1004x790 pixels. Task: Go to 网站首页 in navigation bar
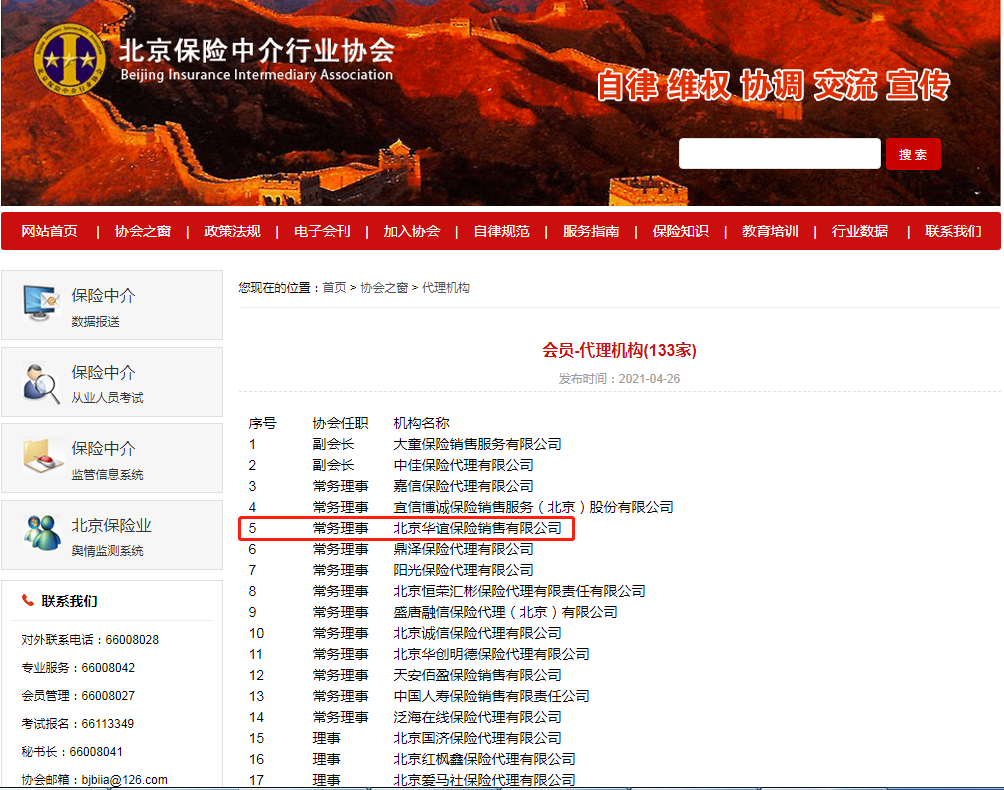[x=49, y=231]
